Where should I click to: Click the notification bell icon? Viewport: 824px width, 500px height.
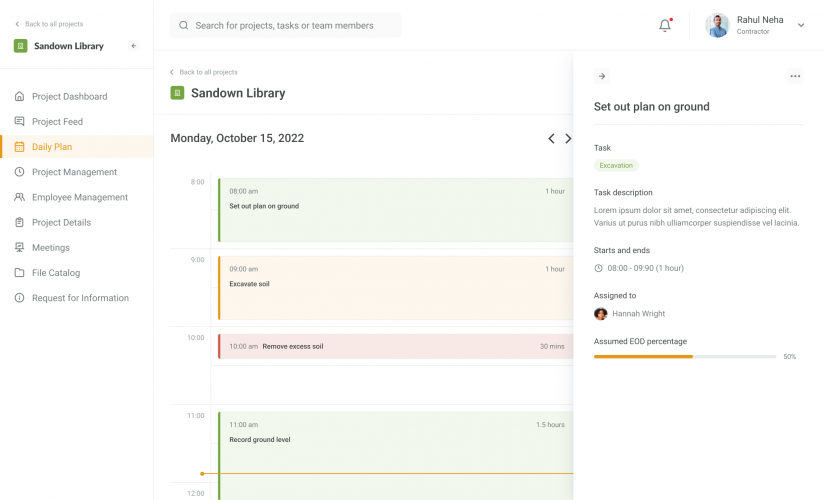pos(665,25)
